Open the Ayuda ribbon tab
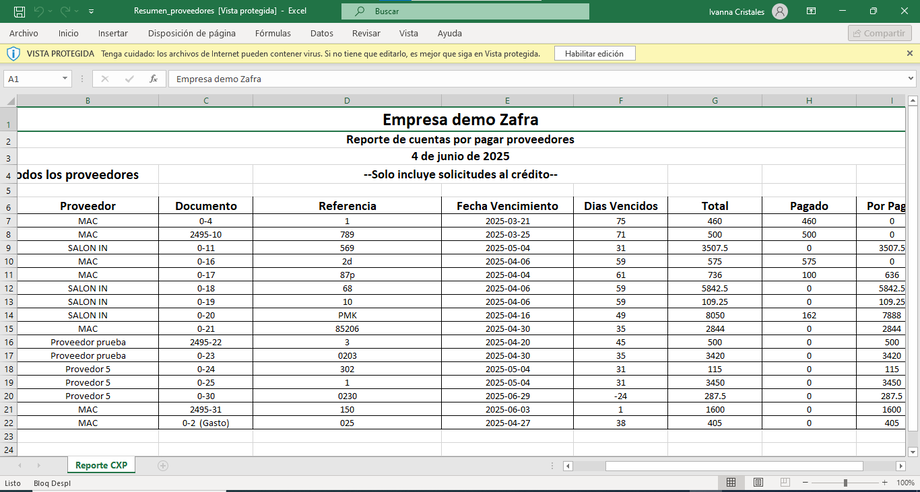The image size is (920, 492). pos(449,33)
